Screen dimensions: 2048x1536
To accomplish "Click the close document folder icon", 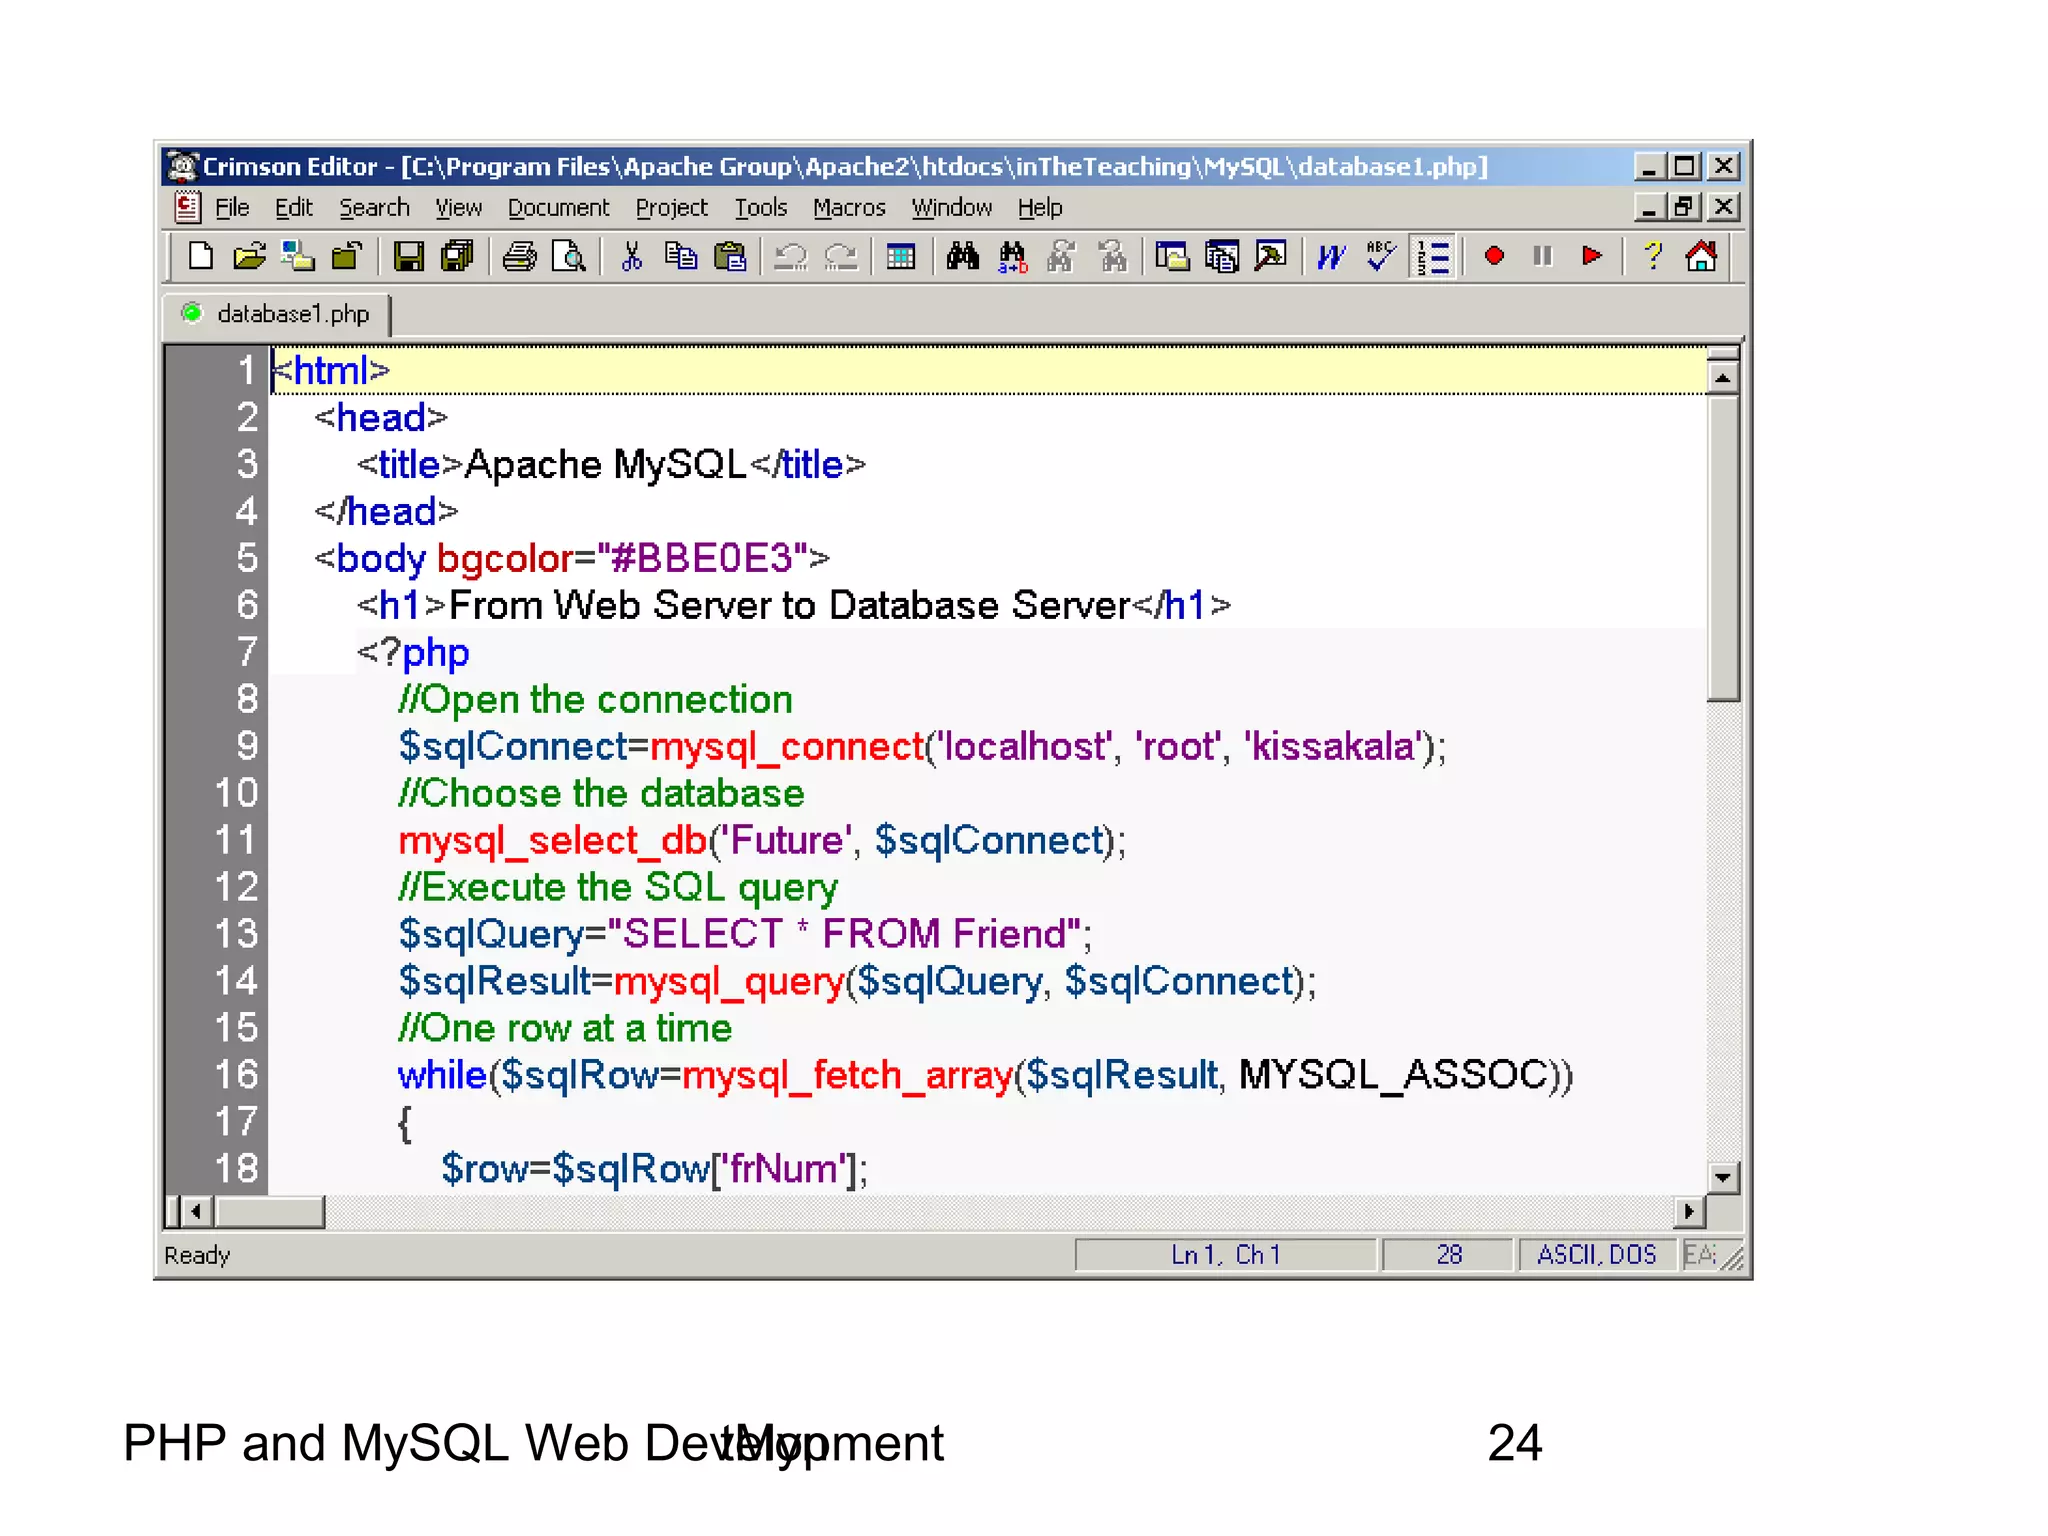I will [x=346, y=257].
